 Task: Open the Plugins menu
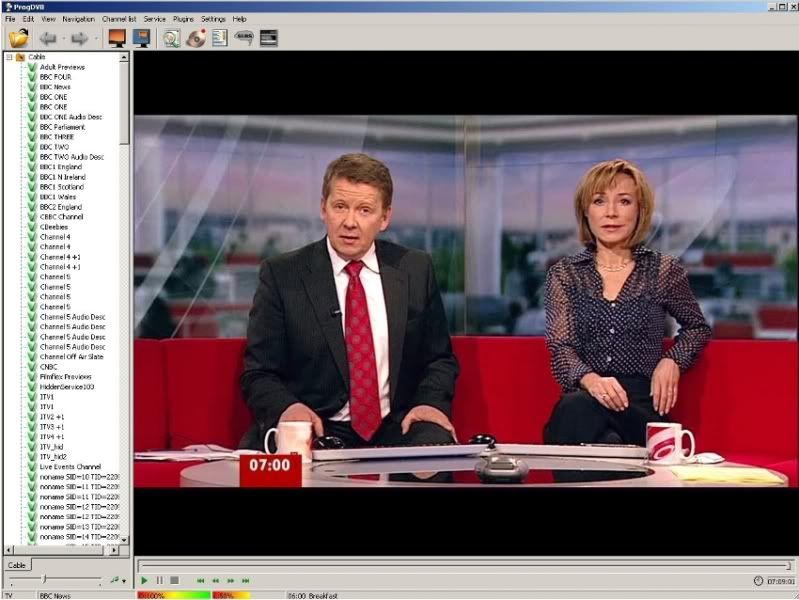click(183, 19)
